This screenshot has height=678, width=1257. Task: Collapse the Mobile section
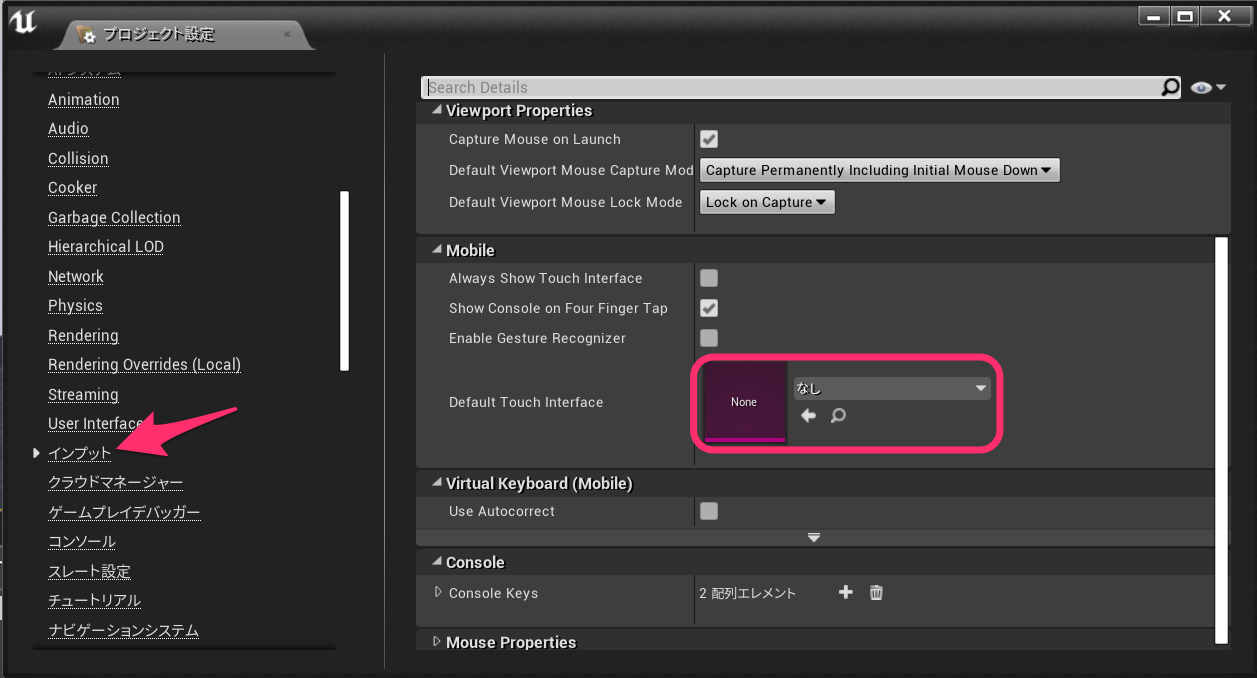(x=436, y=250)
